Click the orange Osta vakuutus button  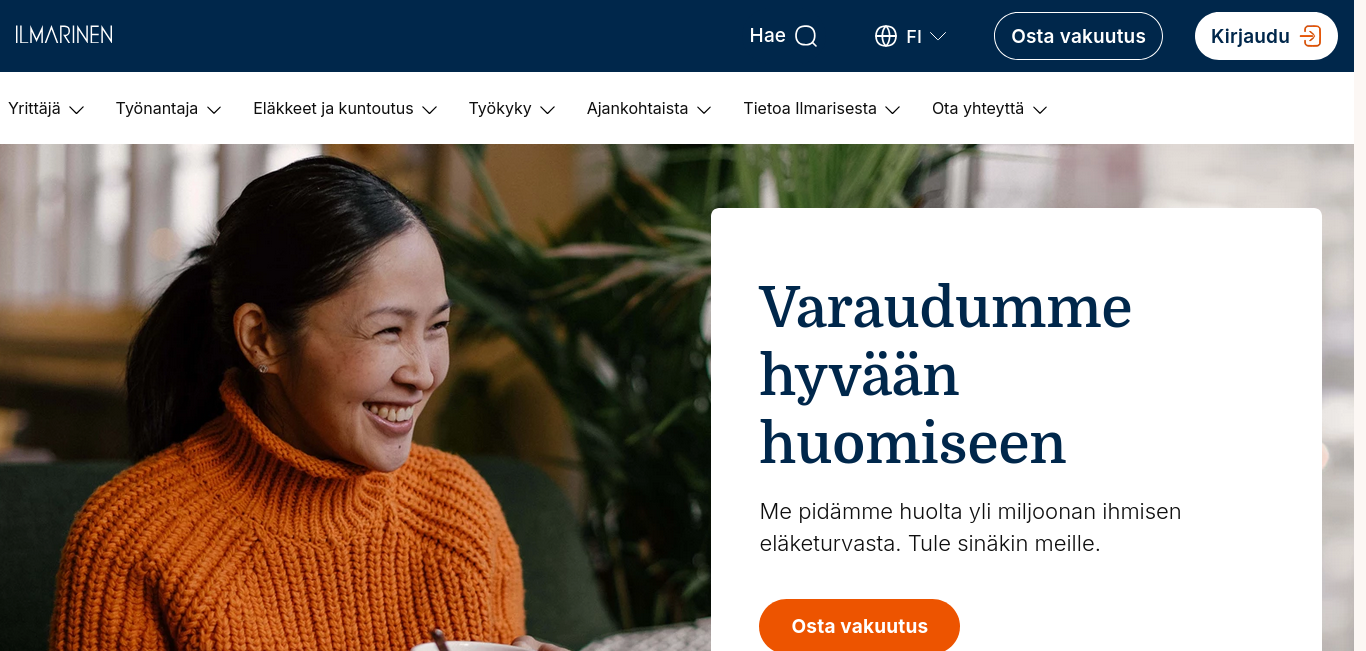[859, 626]
